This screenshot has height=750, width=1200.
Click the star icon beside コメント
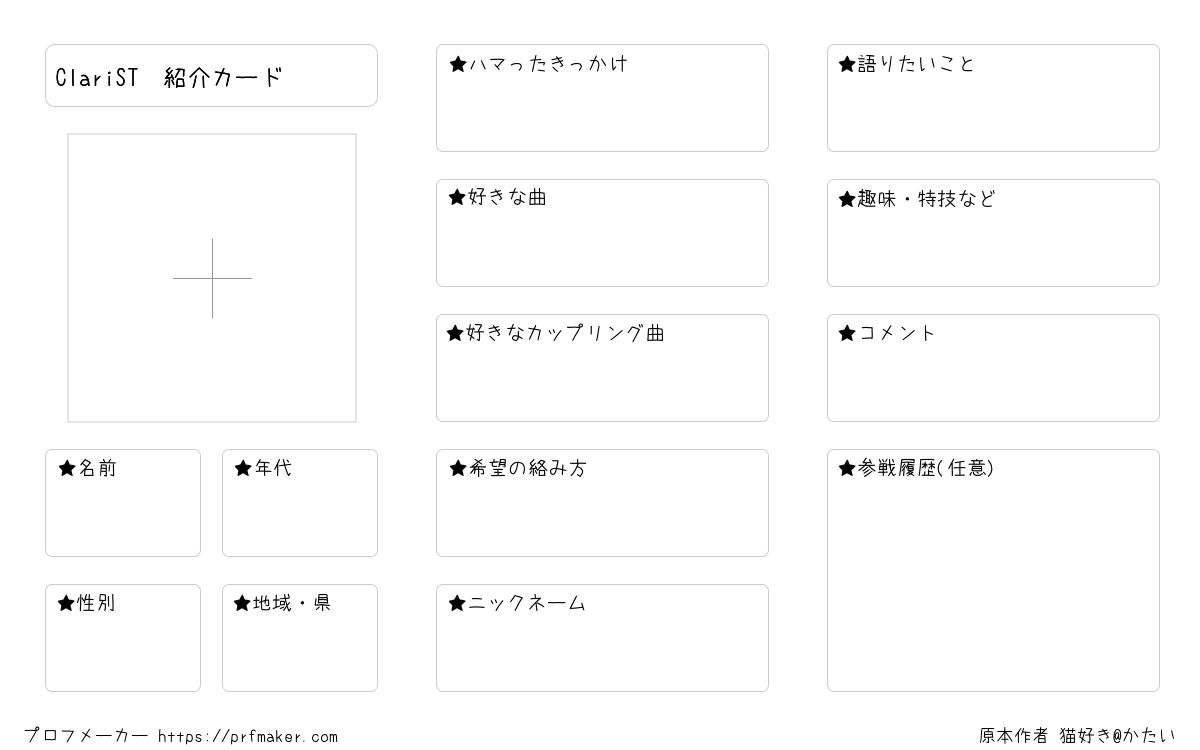coord(847,333)
